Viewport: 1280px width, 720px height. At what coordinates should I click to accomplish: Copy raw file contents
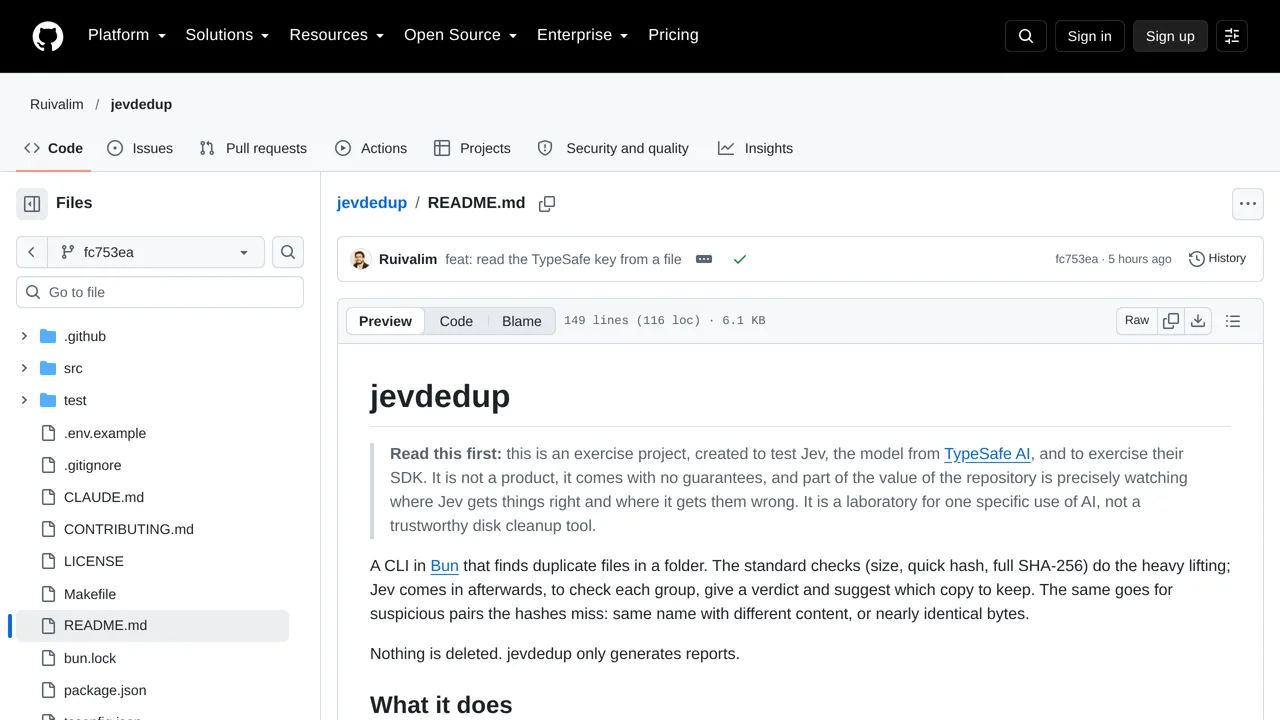point(1171,321)
